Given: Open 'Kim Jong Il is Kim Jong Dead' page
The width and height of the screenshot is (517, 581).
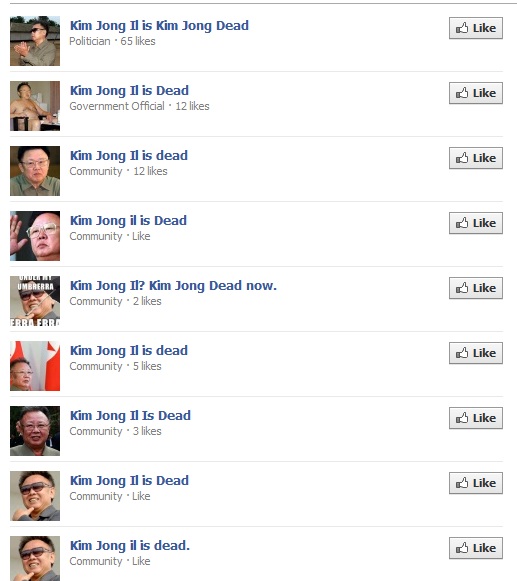Looking at the screenshot, I should (x=159, y=26).
